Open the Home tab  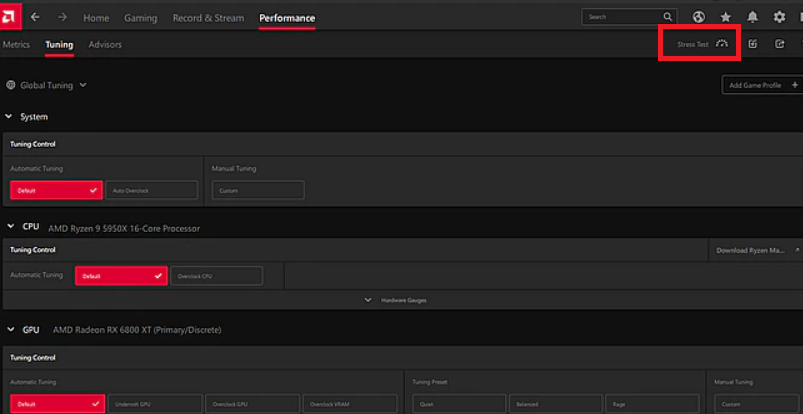pos(96,18)
